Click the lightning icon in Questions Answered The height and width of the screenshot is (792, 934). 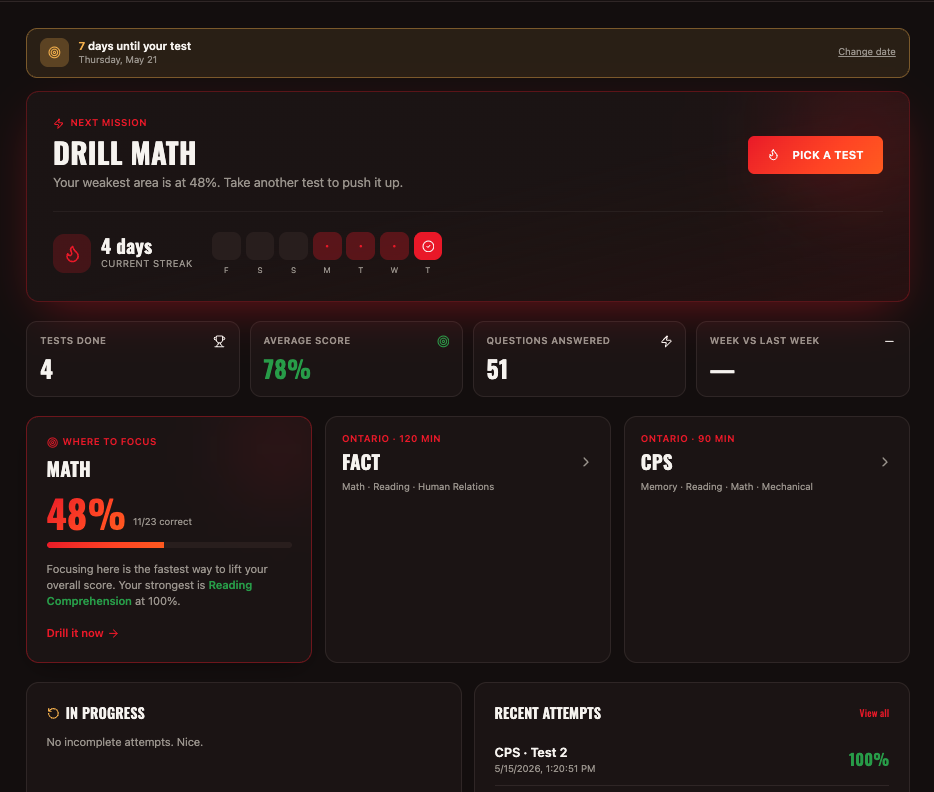(x=667, y=341)
